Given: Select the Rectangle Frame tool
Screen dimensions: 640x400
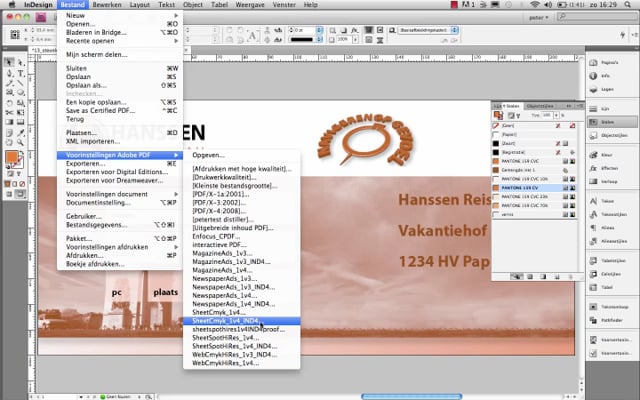Looking at the screenshot, I should pos(9,93).
